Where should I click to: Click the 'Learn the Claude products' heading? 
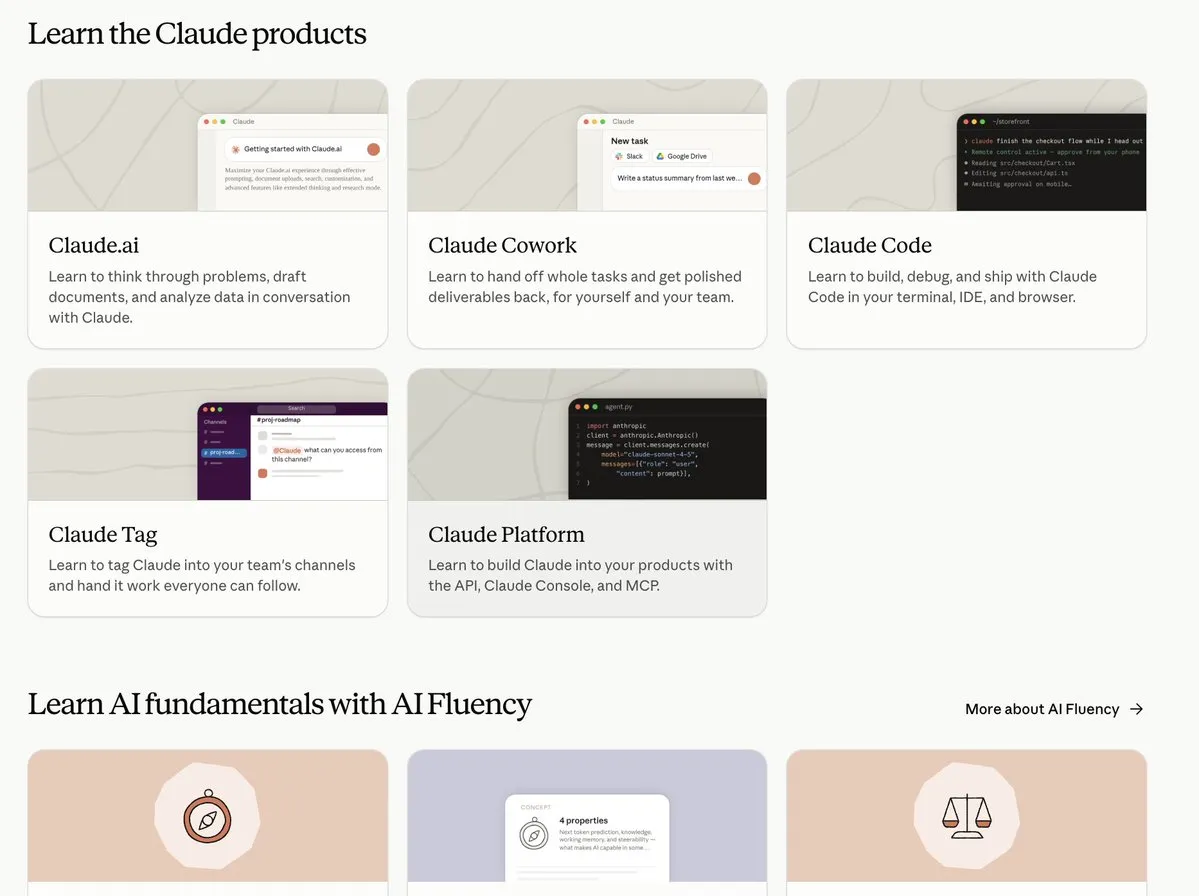[197, 34]
